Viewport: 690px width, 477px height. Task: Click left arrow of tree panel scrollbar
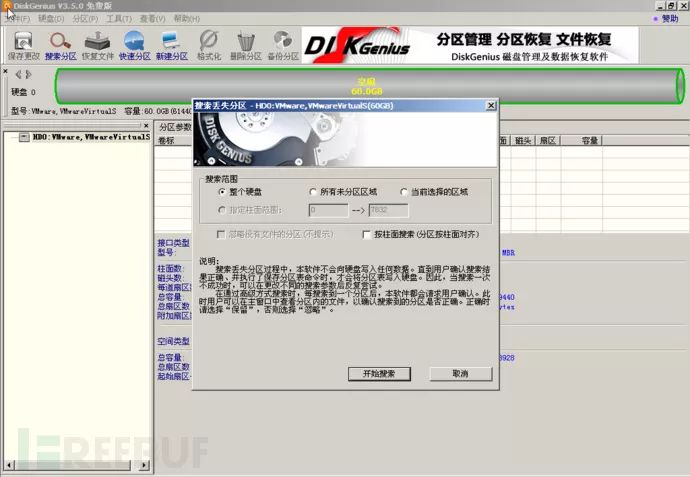pyautogui.click(x=9, y=465)
